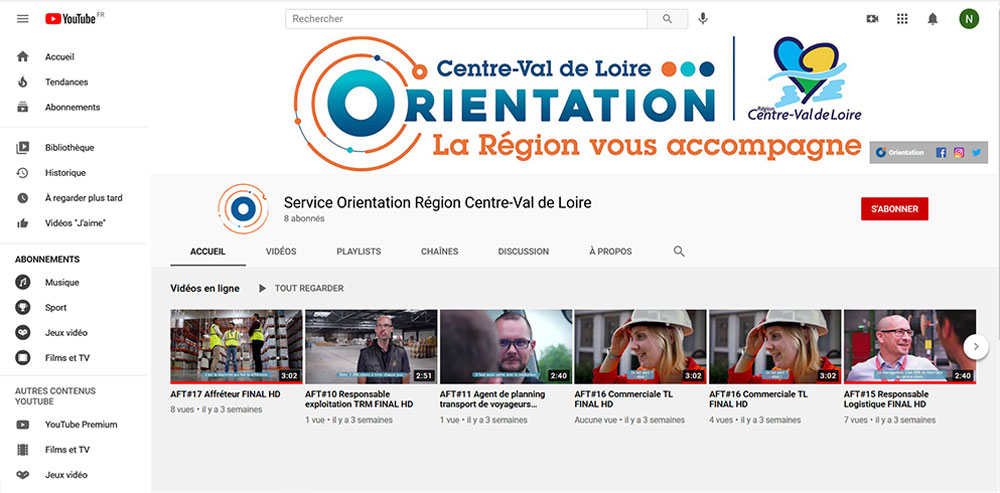Open the YouTube apps grid icon
Image resolution: width=1000 pixels, height=493 pixels.
pos(902,18)
